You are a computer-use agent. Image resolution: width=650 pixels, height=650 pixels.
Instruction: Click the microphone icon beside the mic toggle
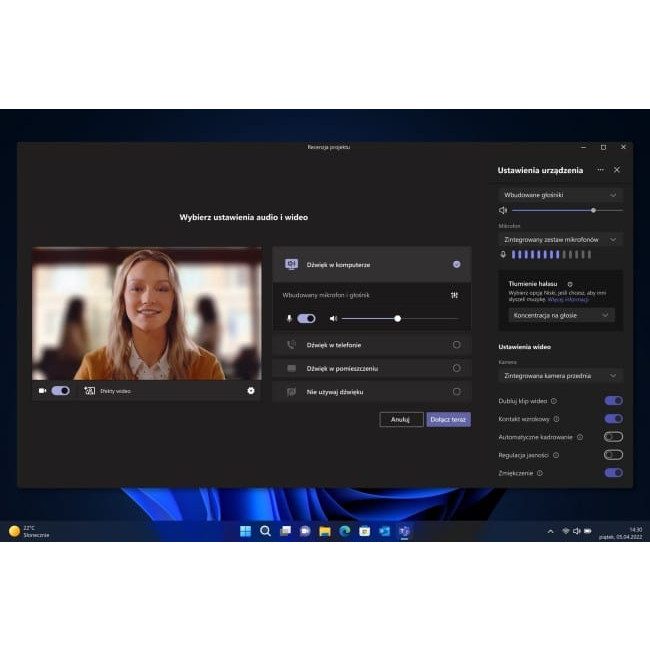[x=289, y=318]
